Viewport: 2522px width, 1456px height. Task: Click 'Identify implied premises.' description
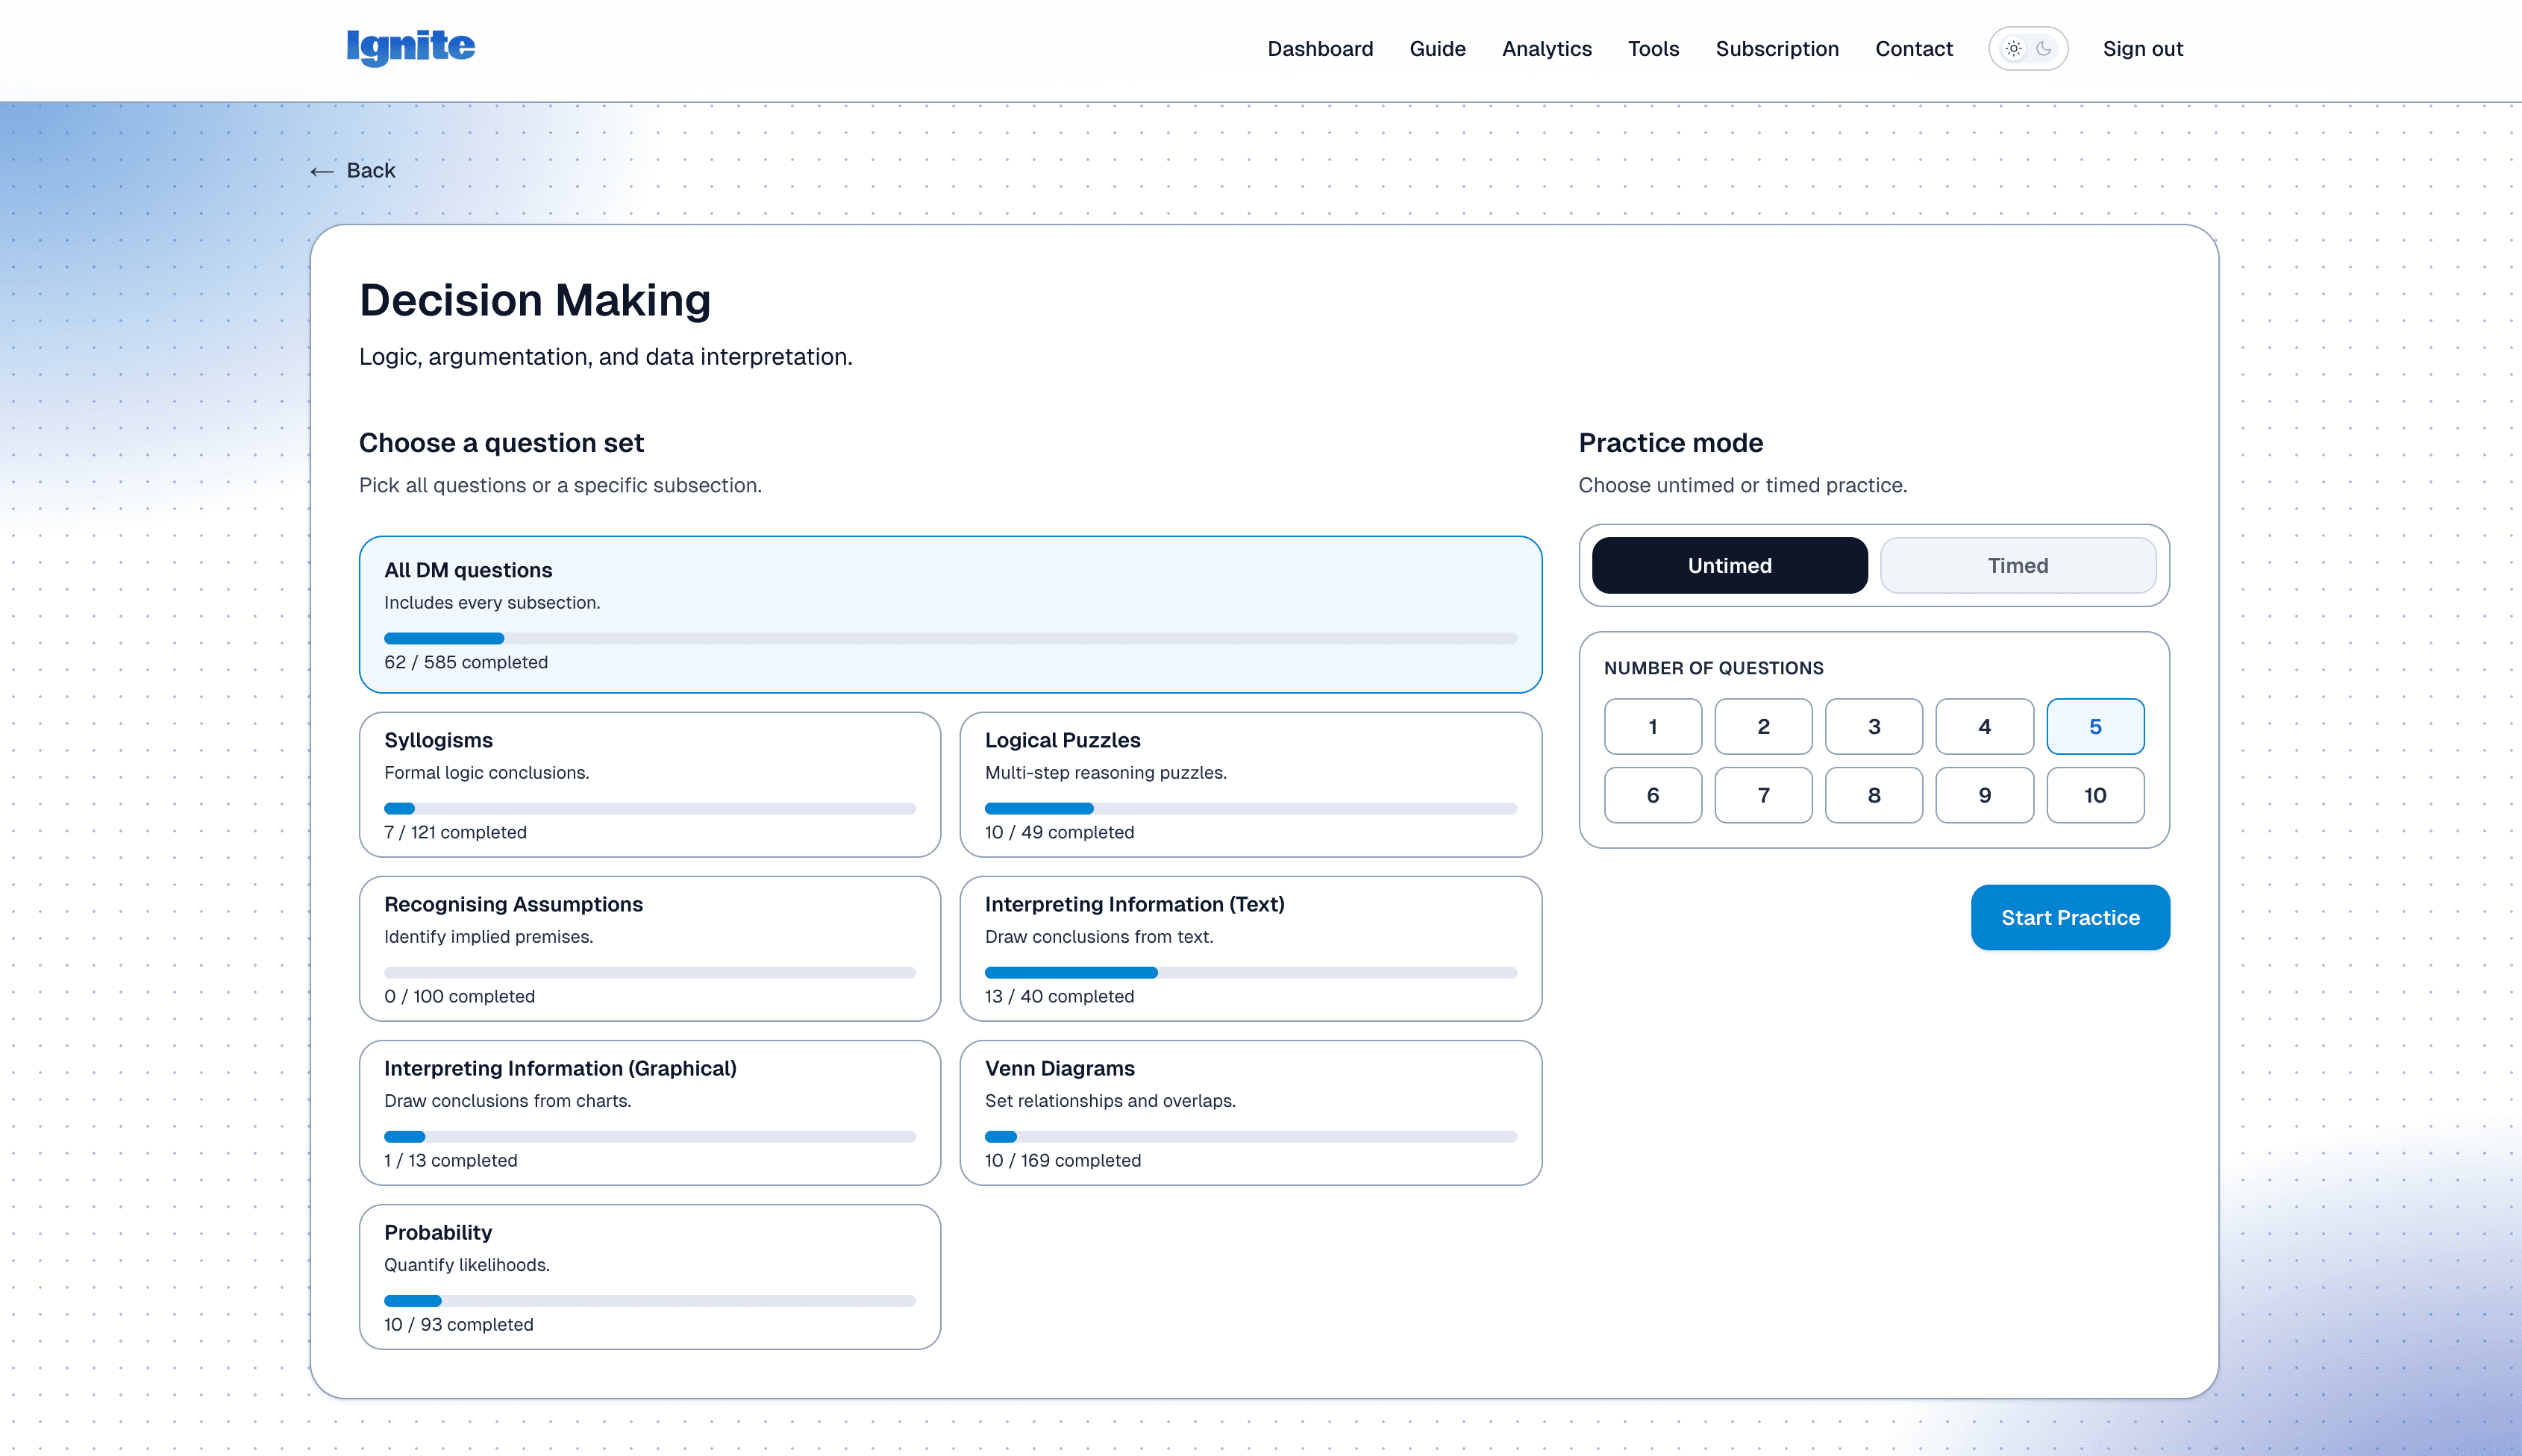(488, 937)
